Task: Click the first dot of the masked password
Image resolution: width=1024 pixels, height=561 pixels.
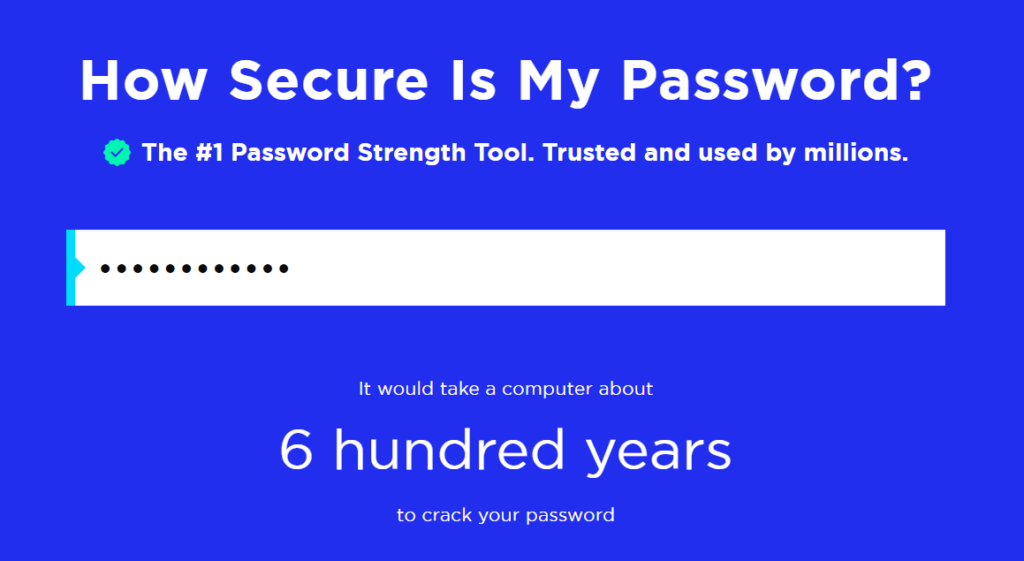Action: (106, 268)
